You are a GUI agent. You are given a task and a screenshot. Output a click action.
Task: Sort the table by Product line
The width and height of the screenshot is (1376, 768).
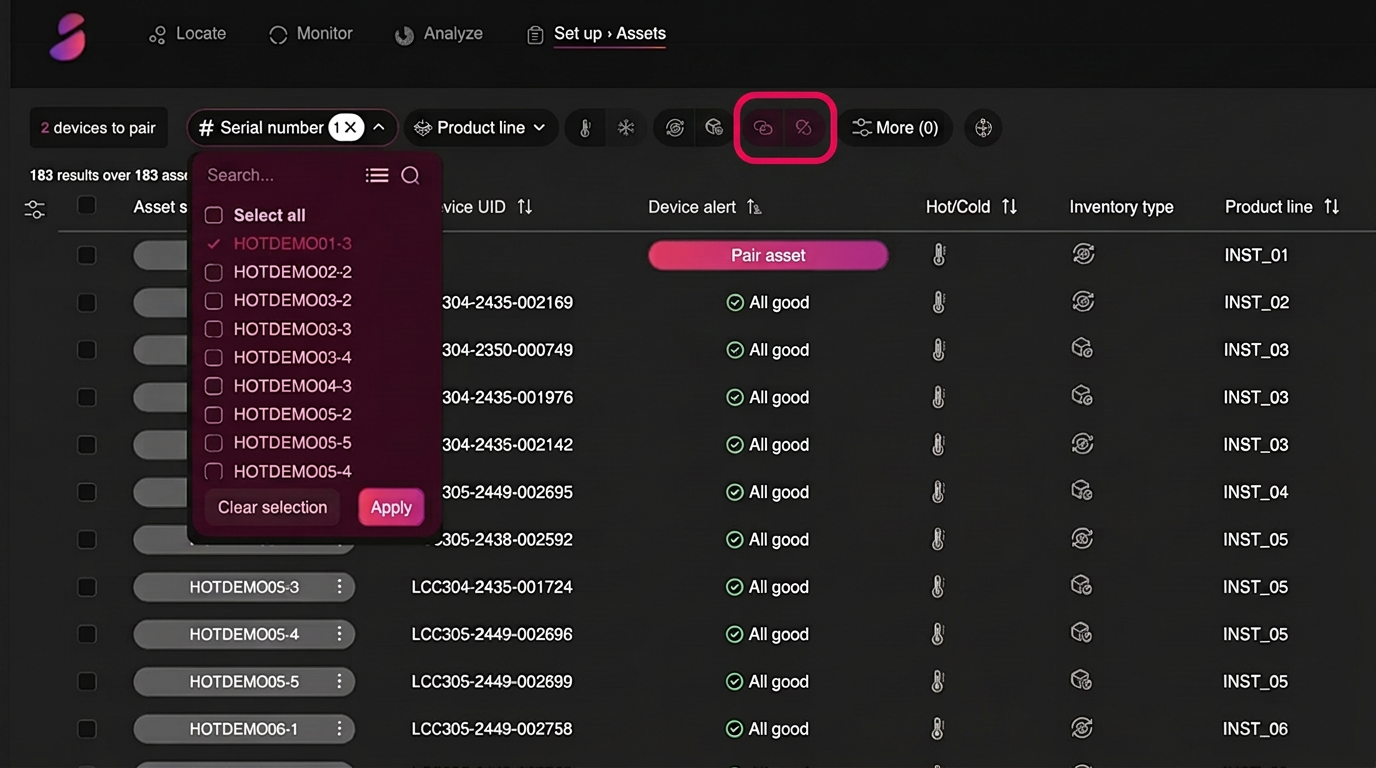(1331, 207)
